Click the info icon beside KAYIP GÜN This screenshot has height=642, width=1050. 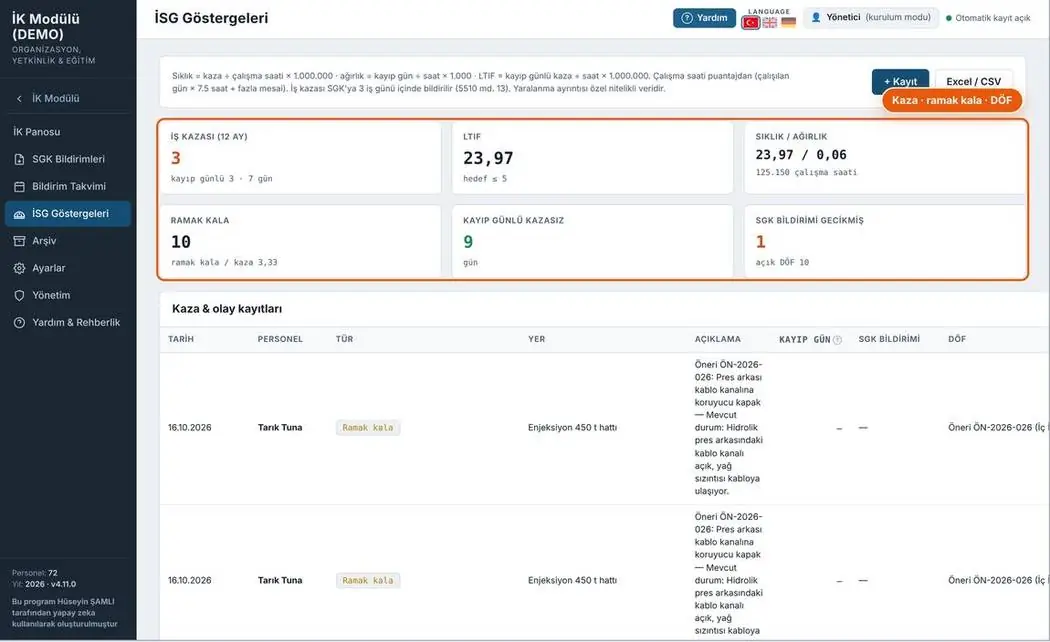click(x=837, y=340)
